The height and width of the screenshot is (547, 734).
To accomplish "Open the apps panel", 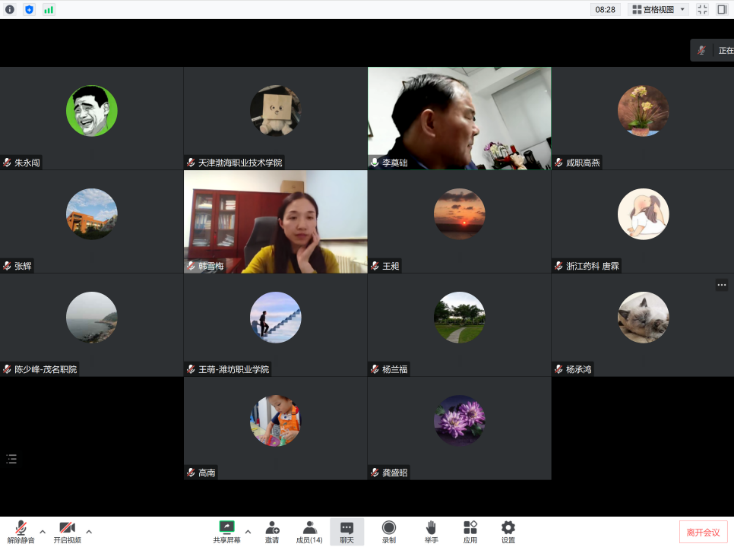I will pyautogui.click(x=470, y=529).
